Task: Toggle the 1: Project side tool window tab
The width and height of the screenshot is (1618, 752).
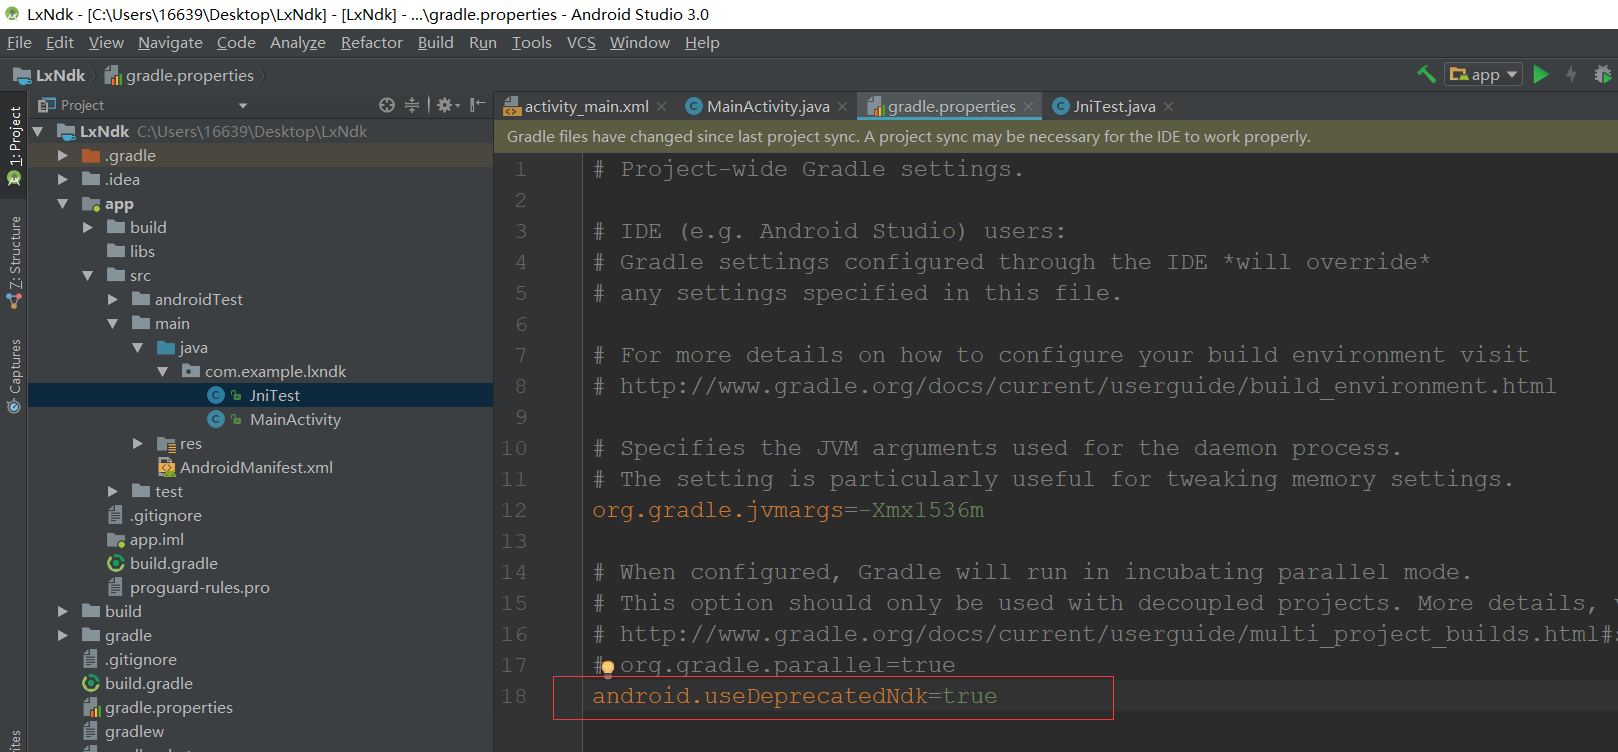Action: 15,136
